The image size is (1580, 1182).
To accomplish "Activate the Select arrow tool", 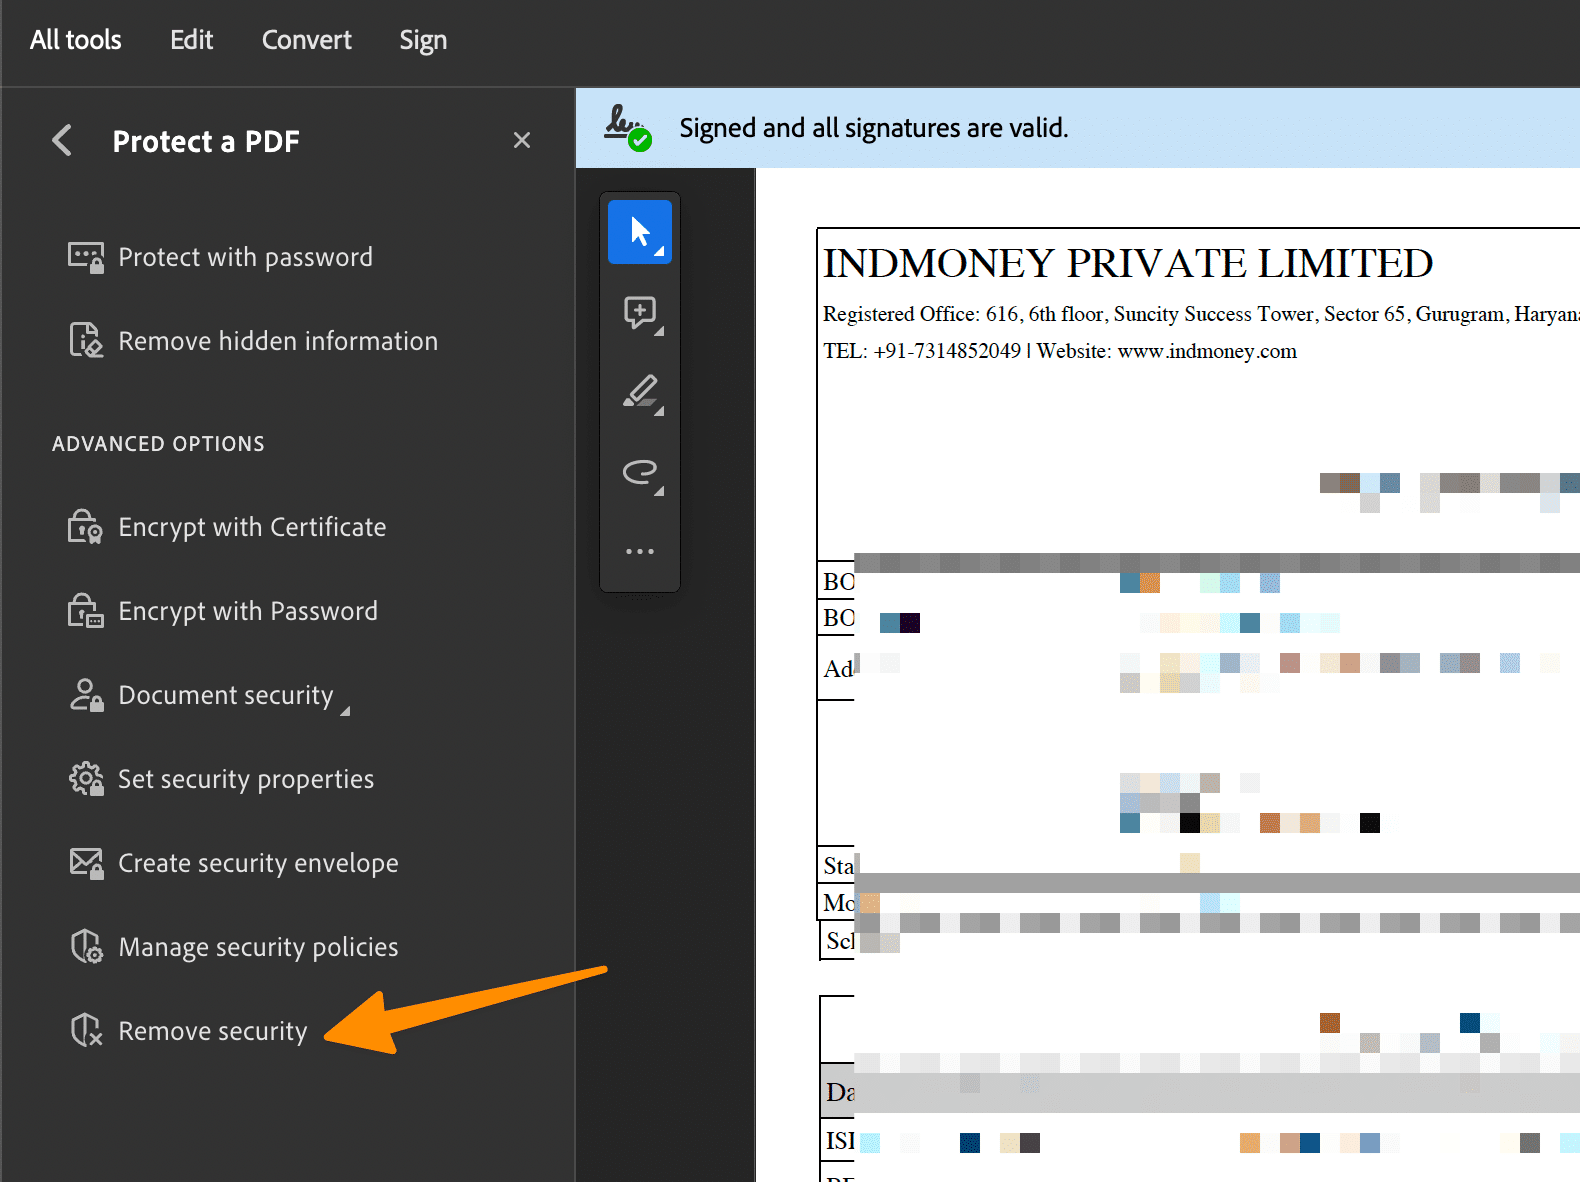I will click(640, 232).
